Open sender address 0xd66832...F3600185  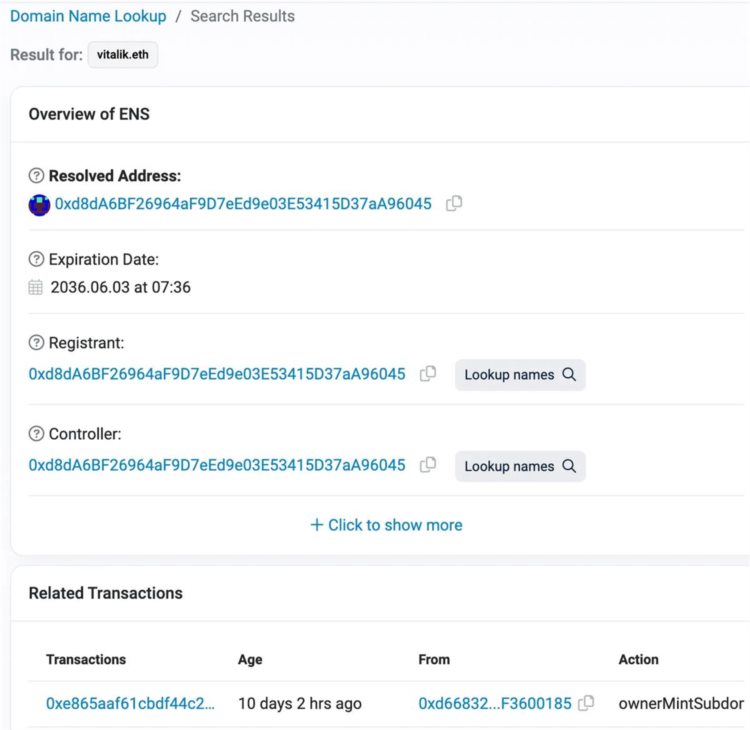[x=494, y=703]
